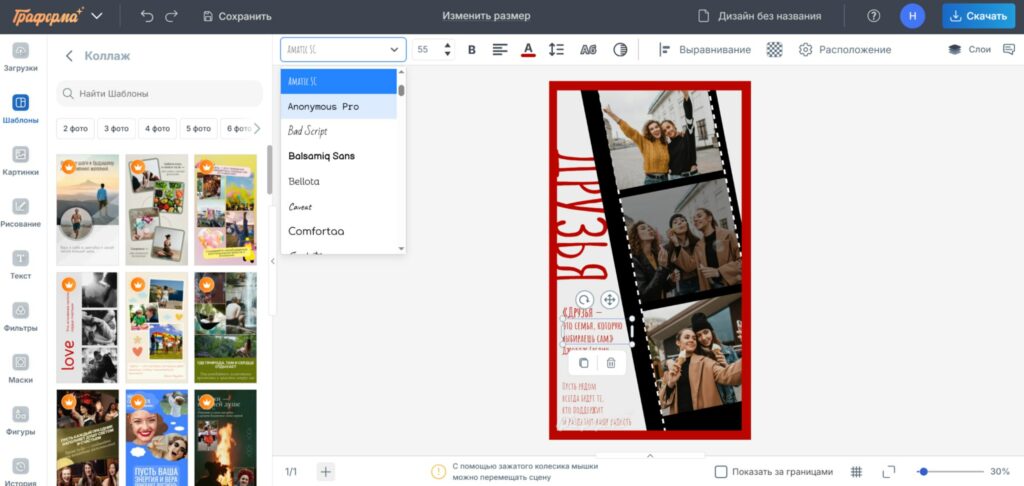Toggle the grid display icon

click(856, 471)
